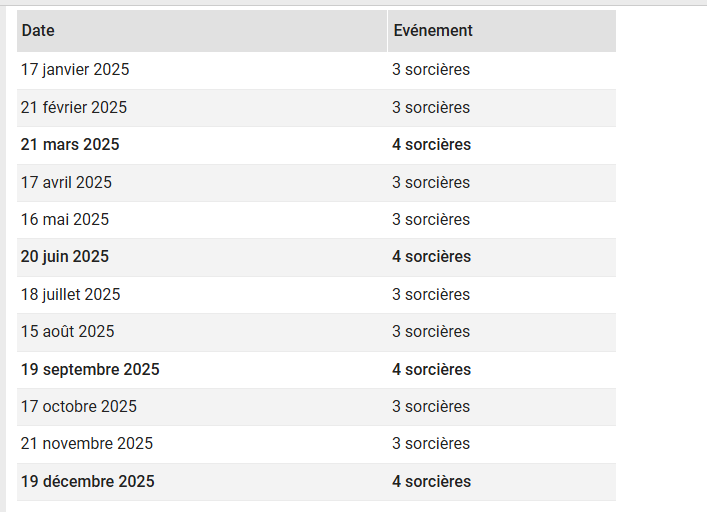Viewport: 707px width, 512px height.
Task: Click the bold 21 mars 2025 date
Action: pyautogui.click(x=70, y=145)
